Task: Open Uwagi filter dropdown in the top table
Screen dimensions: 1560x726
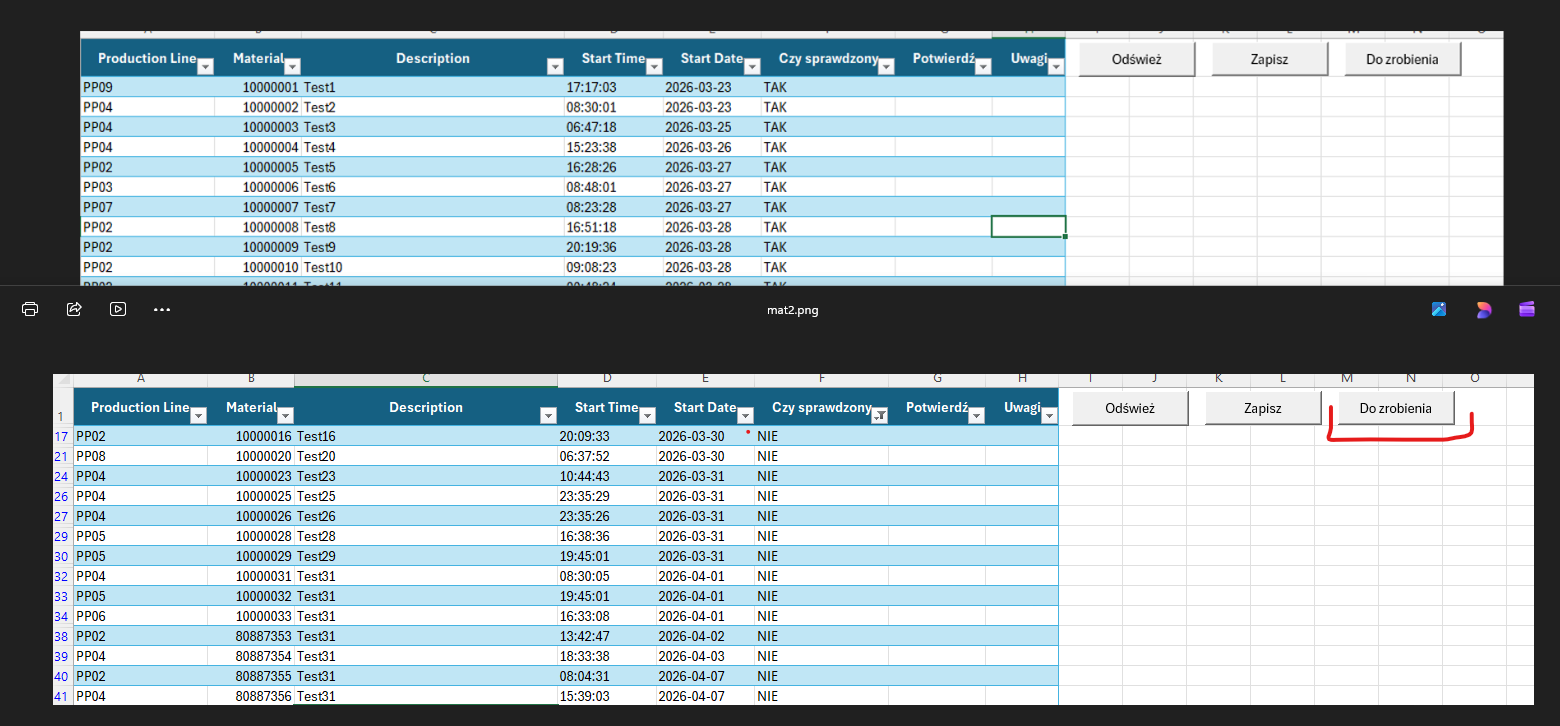Action: [1055, 67]
